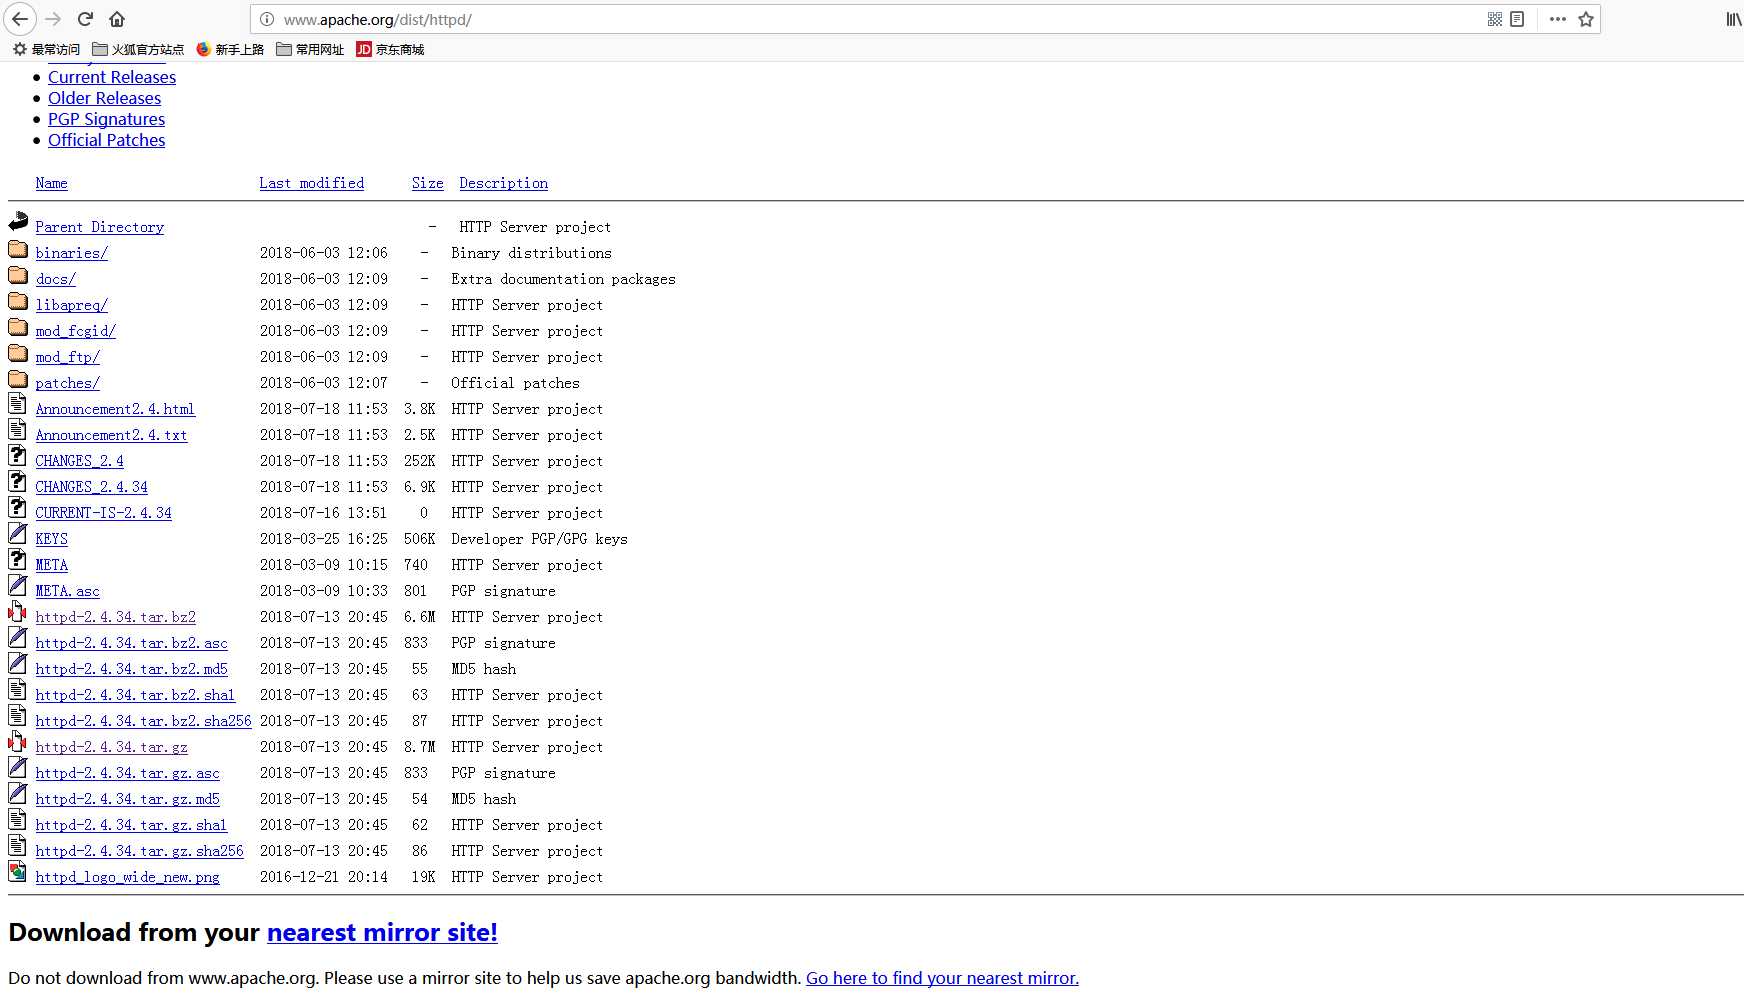Click the folder icon next to docs/

click(x=18, y=275)
